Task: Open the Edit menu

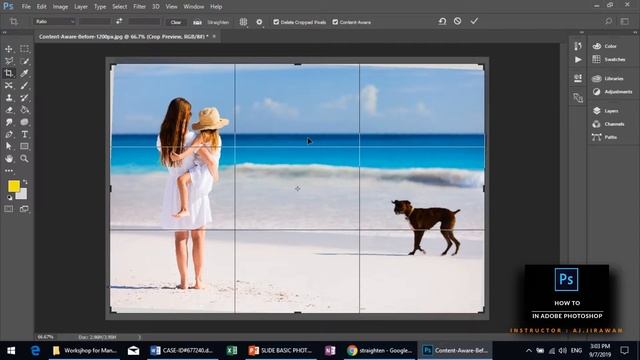Action: pos(42,7)
